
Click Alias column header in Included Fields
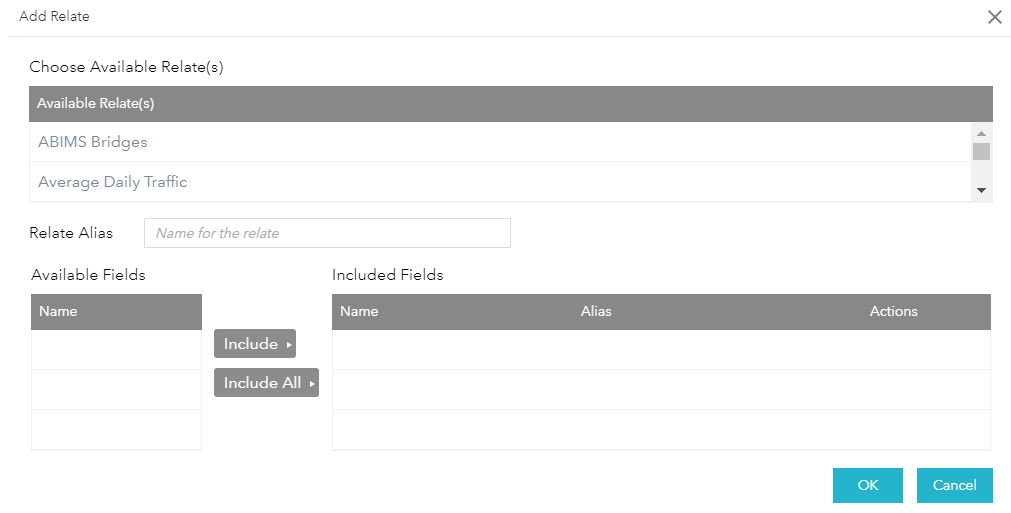pyautogui.click(x=596, y=311)
